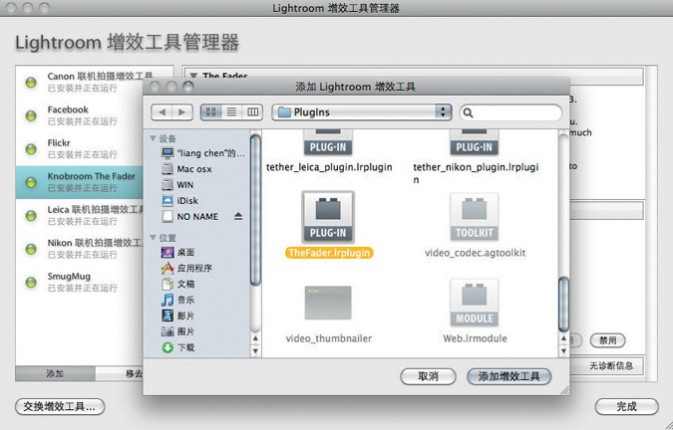Click the Facebook plugin green status light
Image resolution: width=673 pixels, height=430 pixels.
(31, 116)
